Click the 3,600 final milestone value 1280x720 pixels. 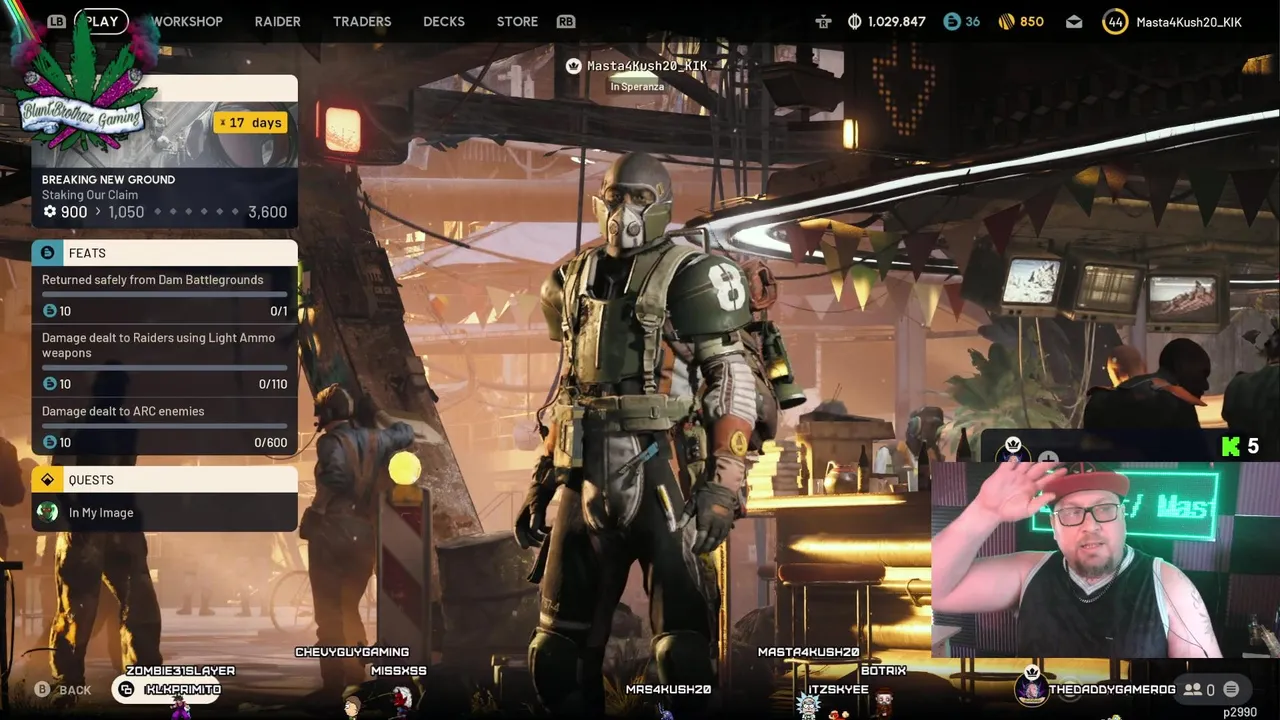(x=267, y=212)
